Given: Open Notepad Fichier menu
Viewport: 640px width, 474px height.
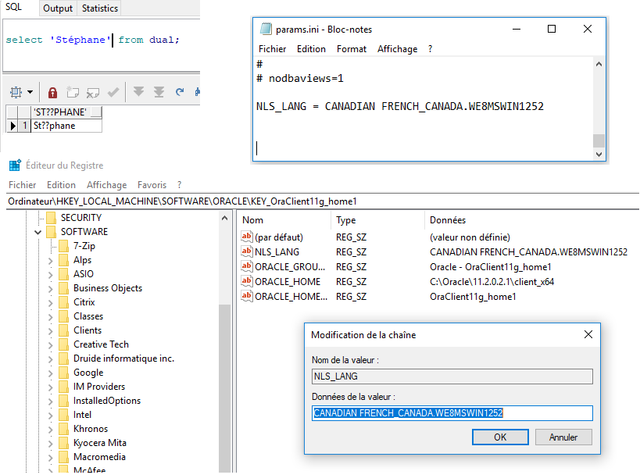Looking at the screenshot, I should coord(272,49).
